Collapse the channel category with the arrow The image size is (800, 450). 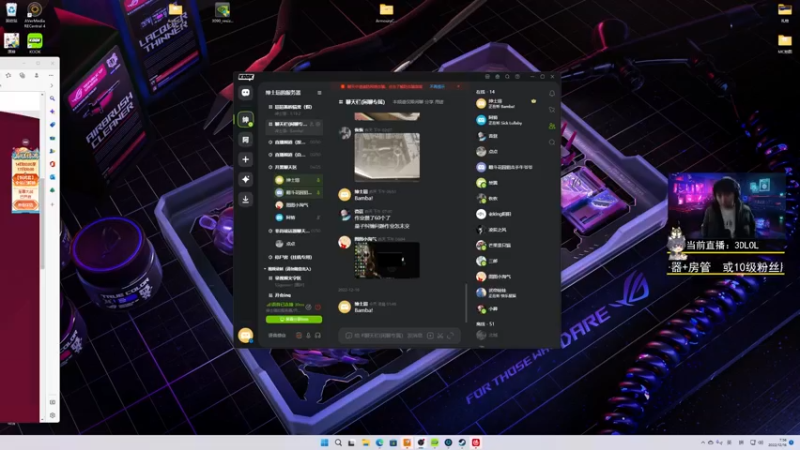[265, 269]
